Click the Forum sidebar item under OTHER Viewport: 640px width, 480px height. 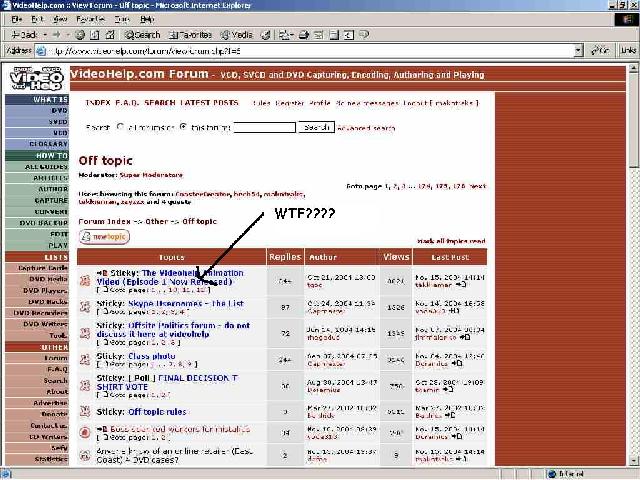coord(37,358)
